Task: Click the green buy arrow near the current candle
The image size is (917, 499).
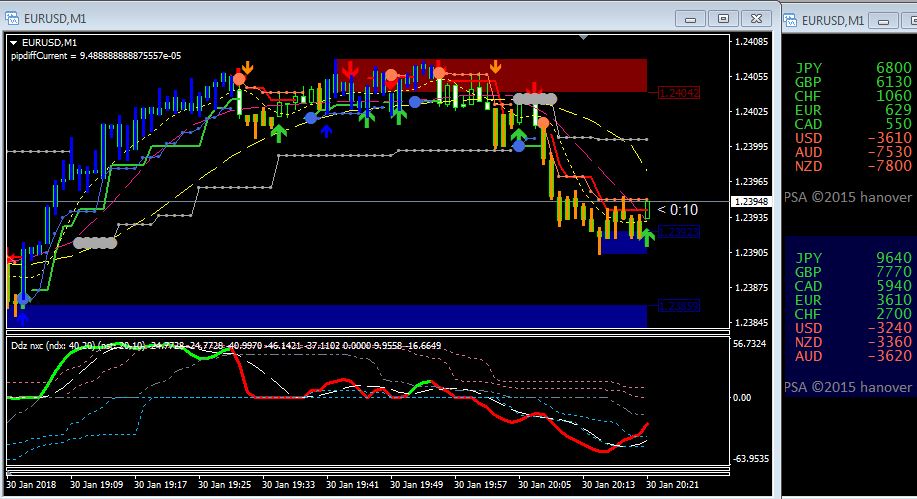Action: tap(647, 238)
